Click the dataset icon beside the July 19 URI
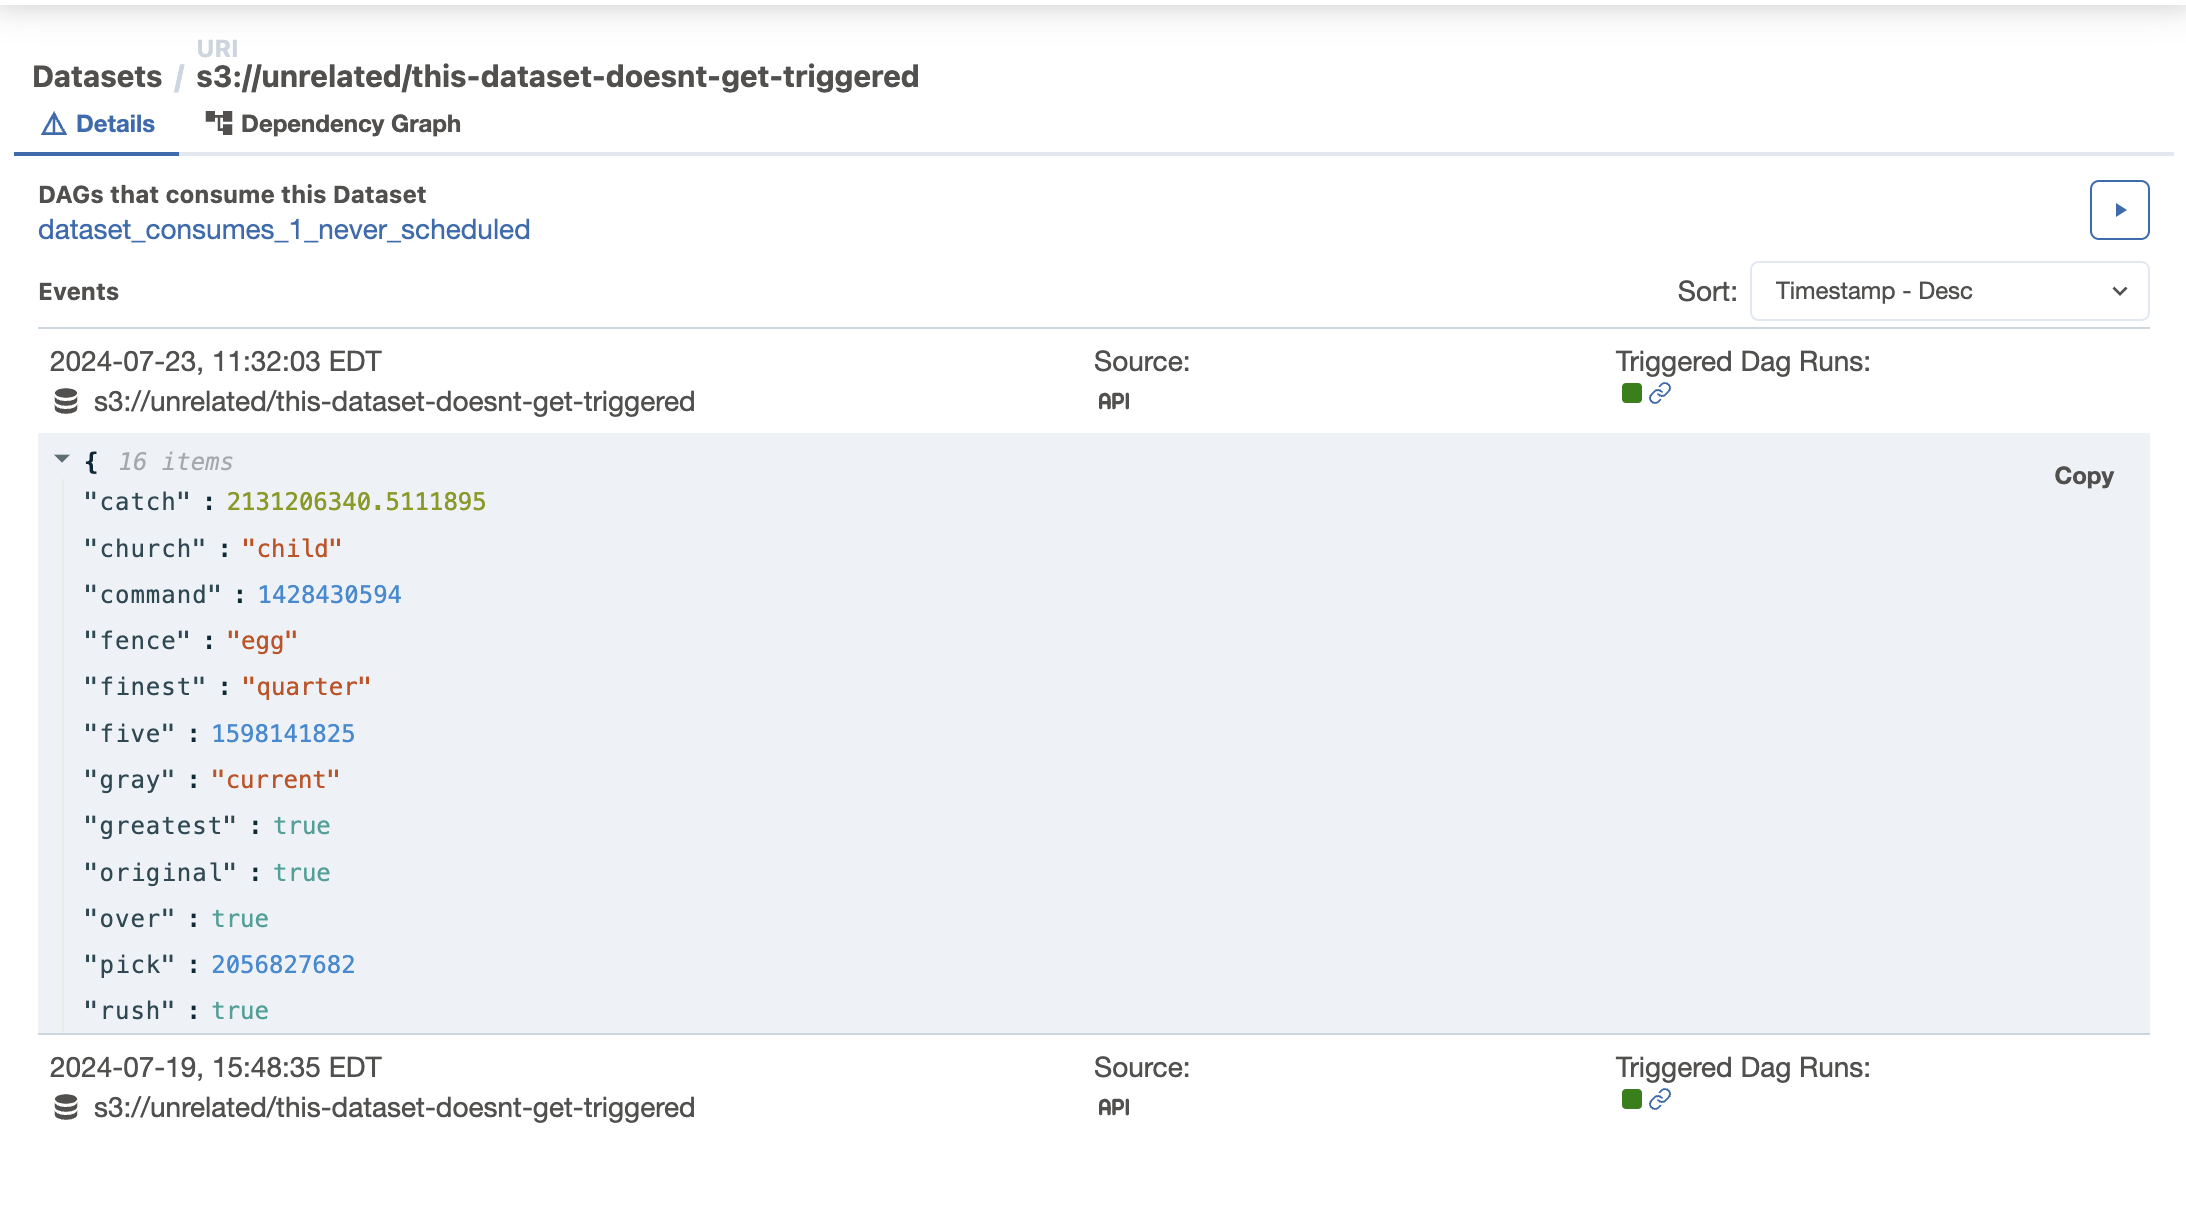 point(66,1107)
